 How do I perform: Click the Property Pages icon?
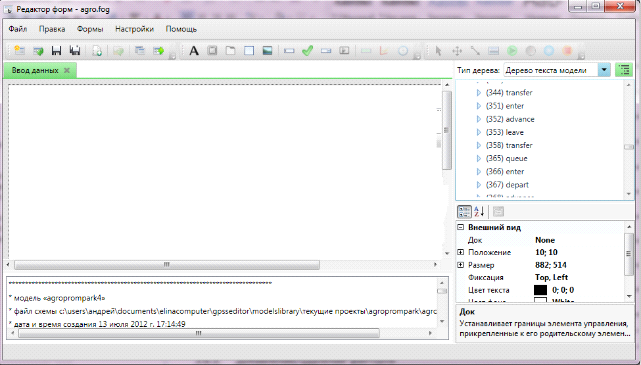[498, 212]
